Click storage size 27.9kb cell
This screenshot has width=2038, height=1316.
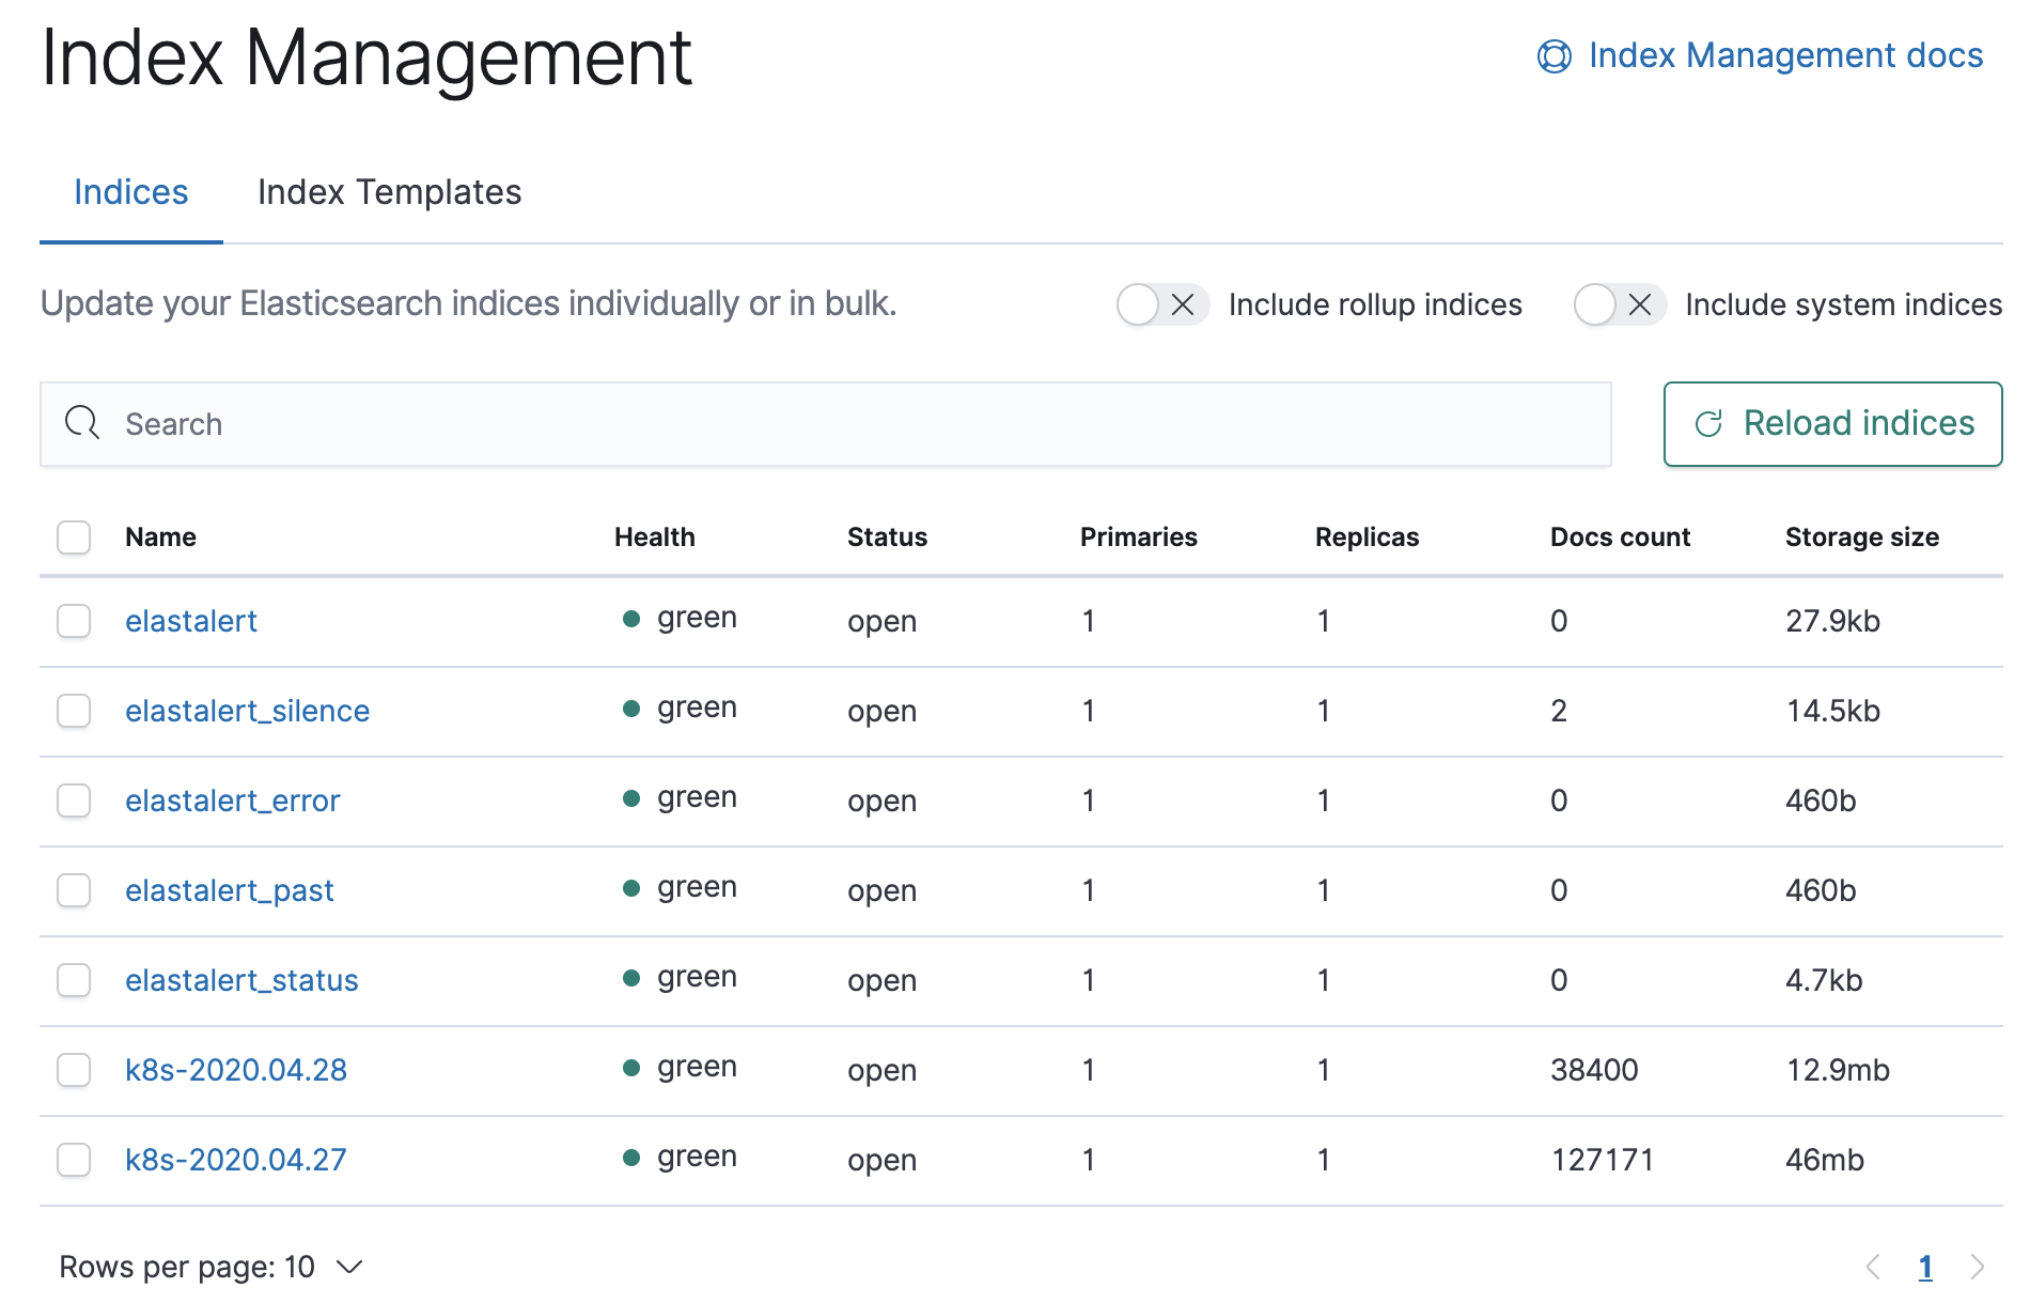point(1833,621)
